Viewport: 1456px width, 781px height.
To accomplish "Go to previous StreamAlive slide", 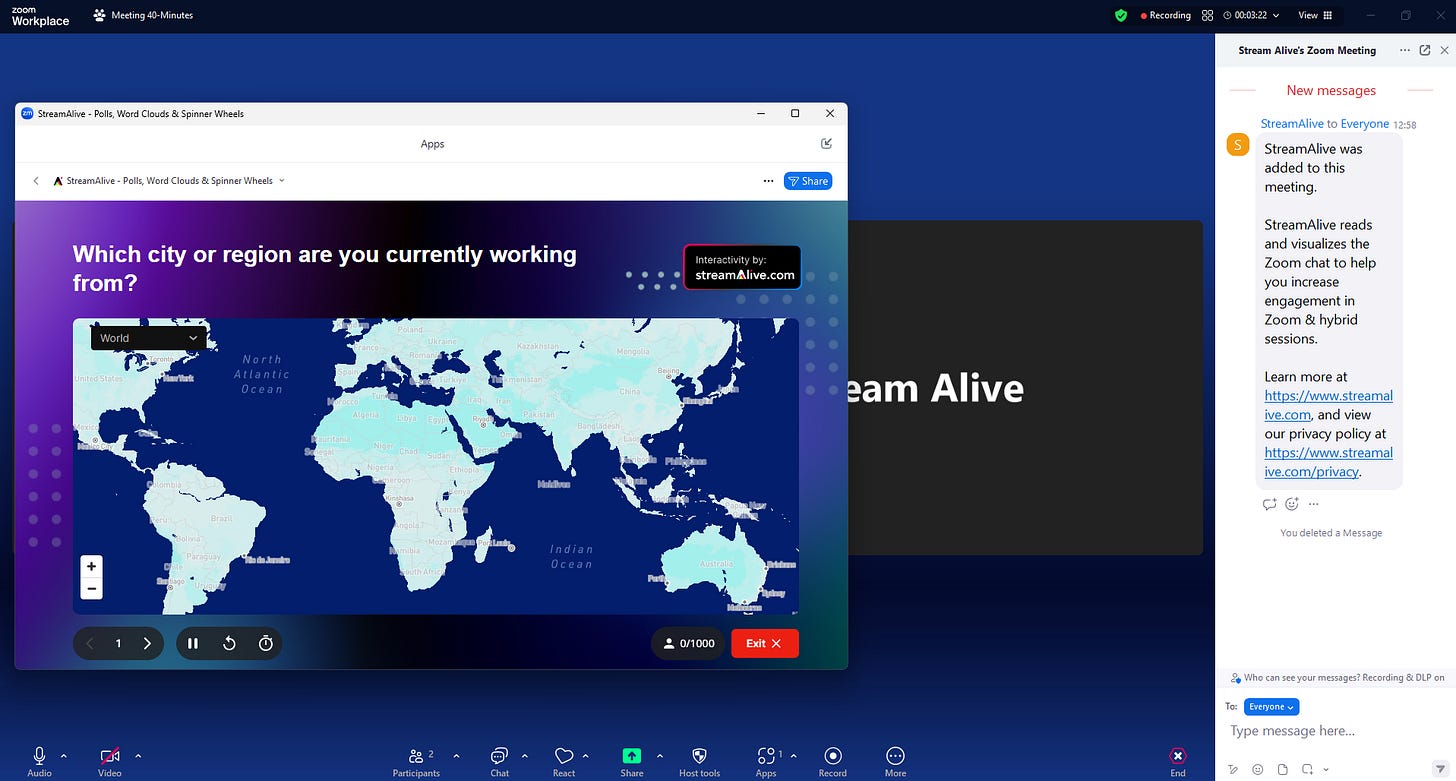I will pos(90,643).
